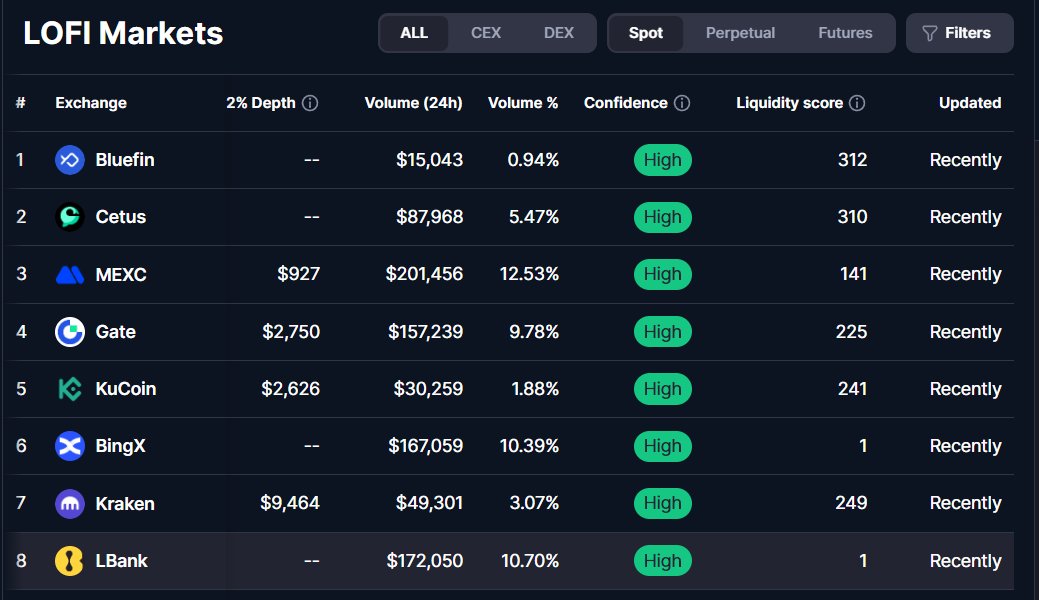Click the 12.53% volume share for MEXC
The width and height of the screenshot is (1039, 600).
529,274
